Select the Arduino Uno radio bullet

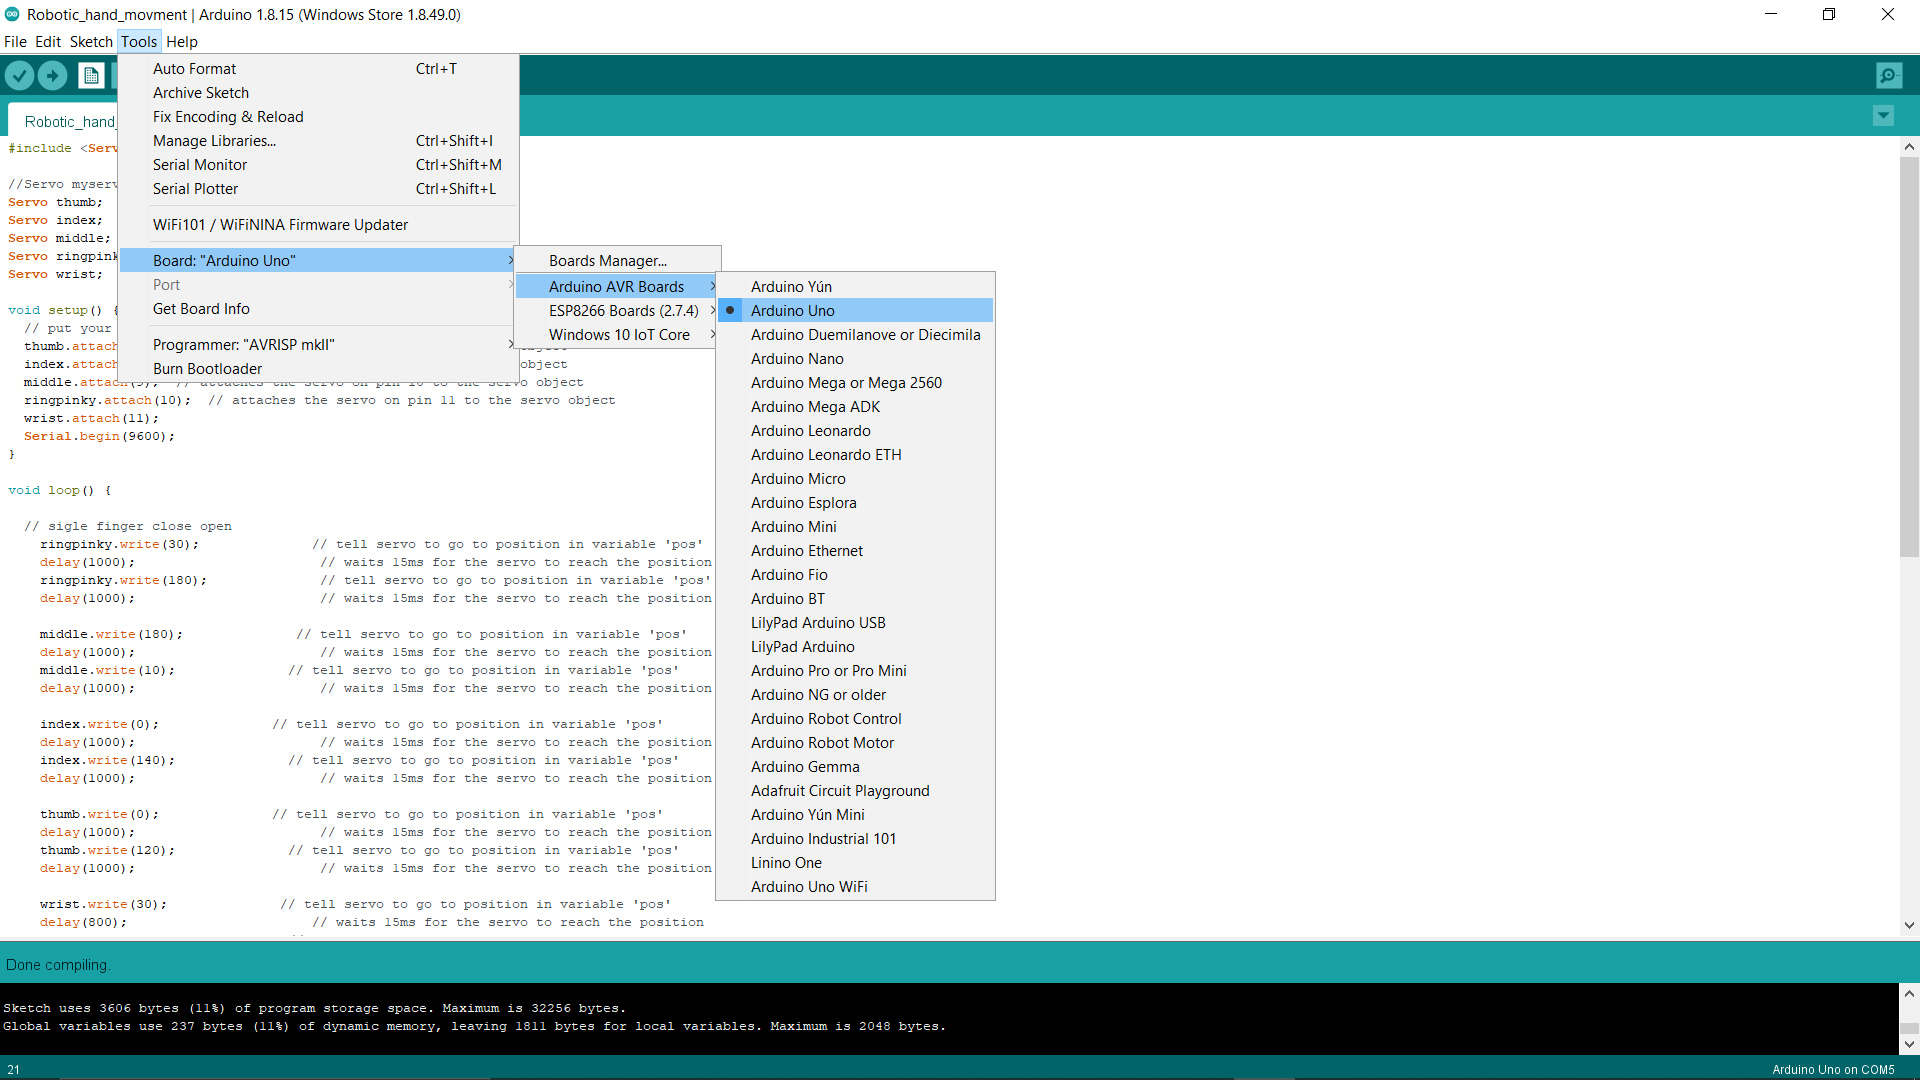pyautogui.click(x=731, y=310)
